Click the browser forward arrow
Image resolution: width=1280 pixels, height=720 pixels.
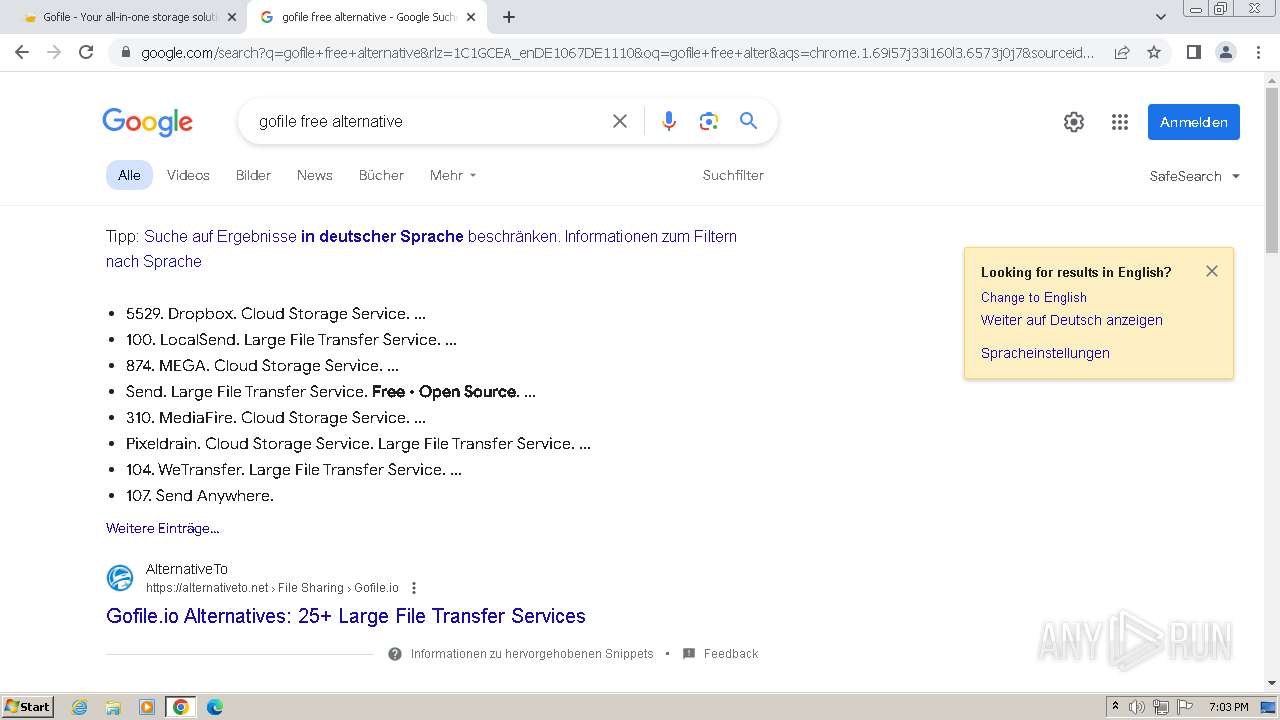coord(54,52)
